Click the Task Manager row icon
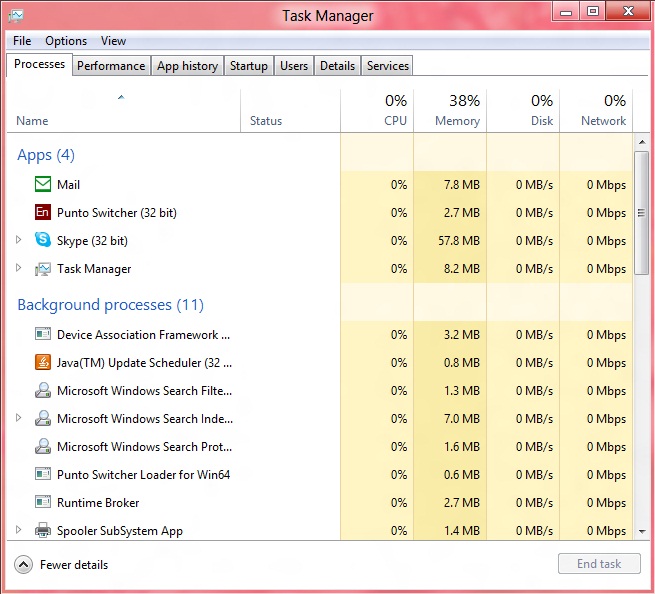 (43, 269)
